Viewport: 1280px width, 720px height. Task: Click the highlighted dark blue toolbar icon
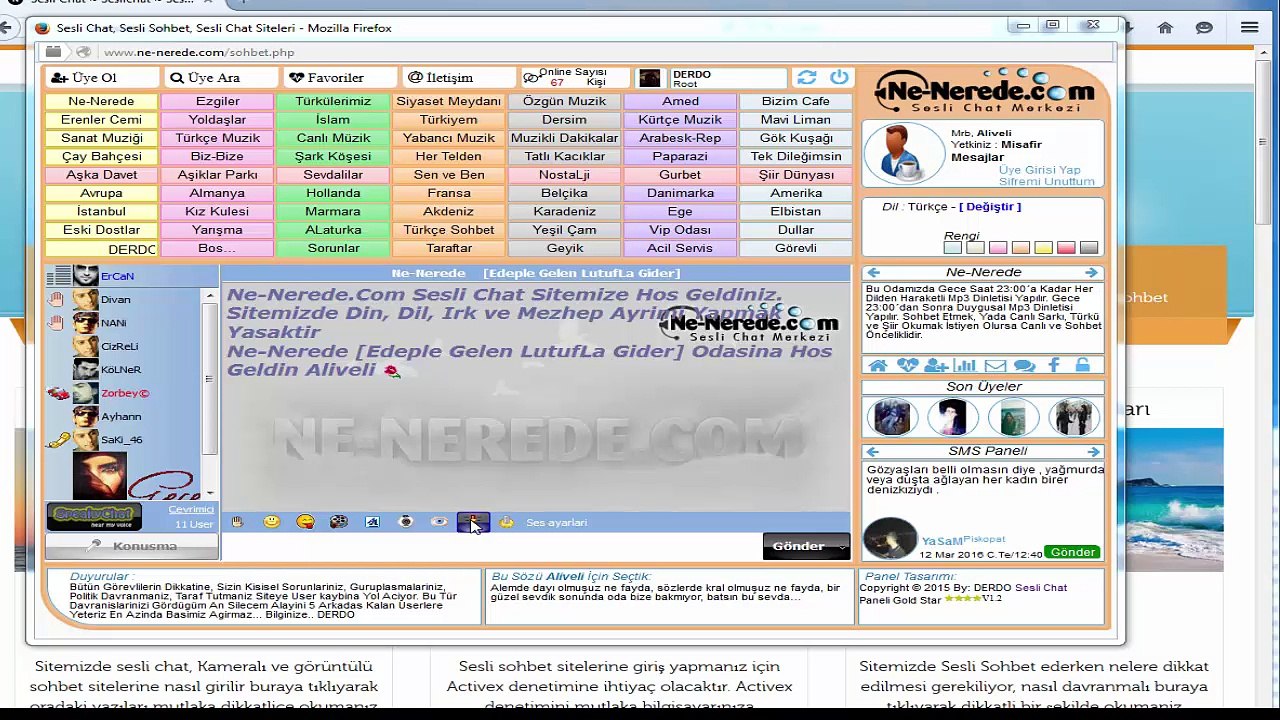(473, 522)
